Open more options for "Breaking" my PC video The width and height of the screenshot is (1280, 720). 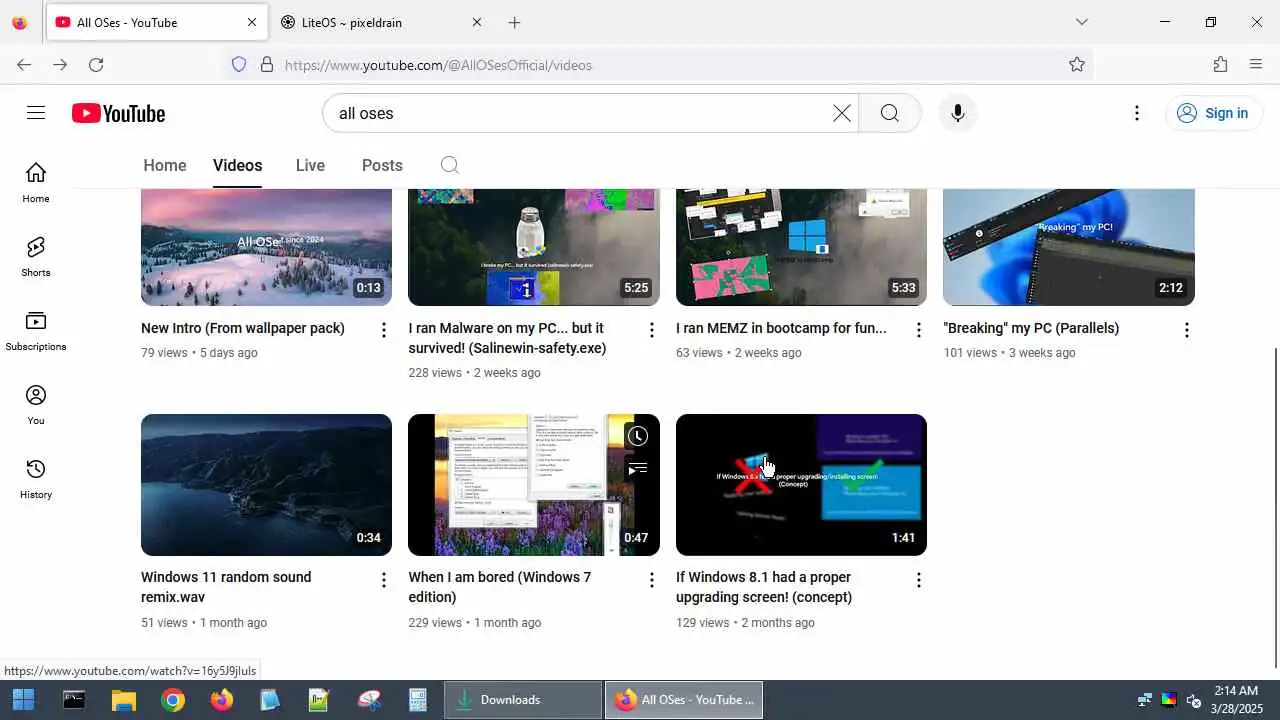(1186, 330)
